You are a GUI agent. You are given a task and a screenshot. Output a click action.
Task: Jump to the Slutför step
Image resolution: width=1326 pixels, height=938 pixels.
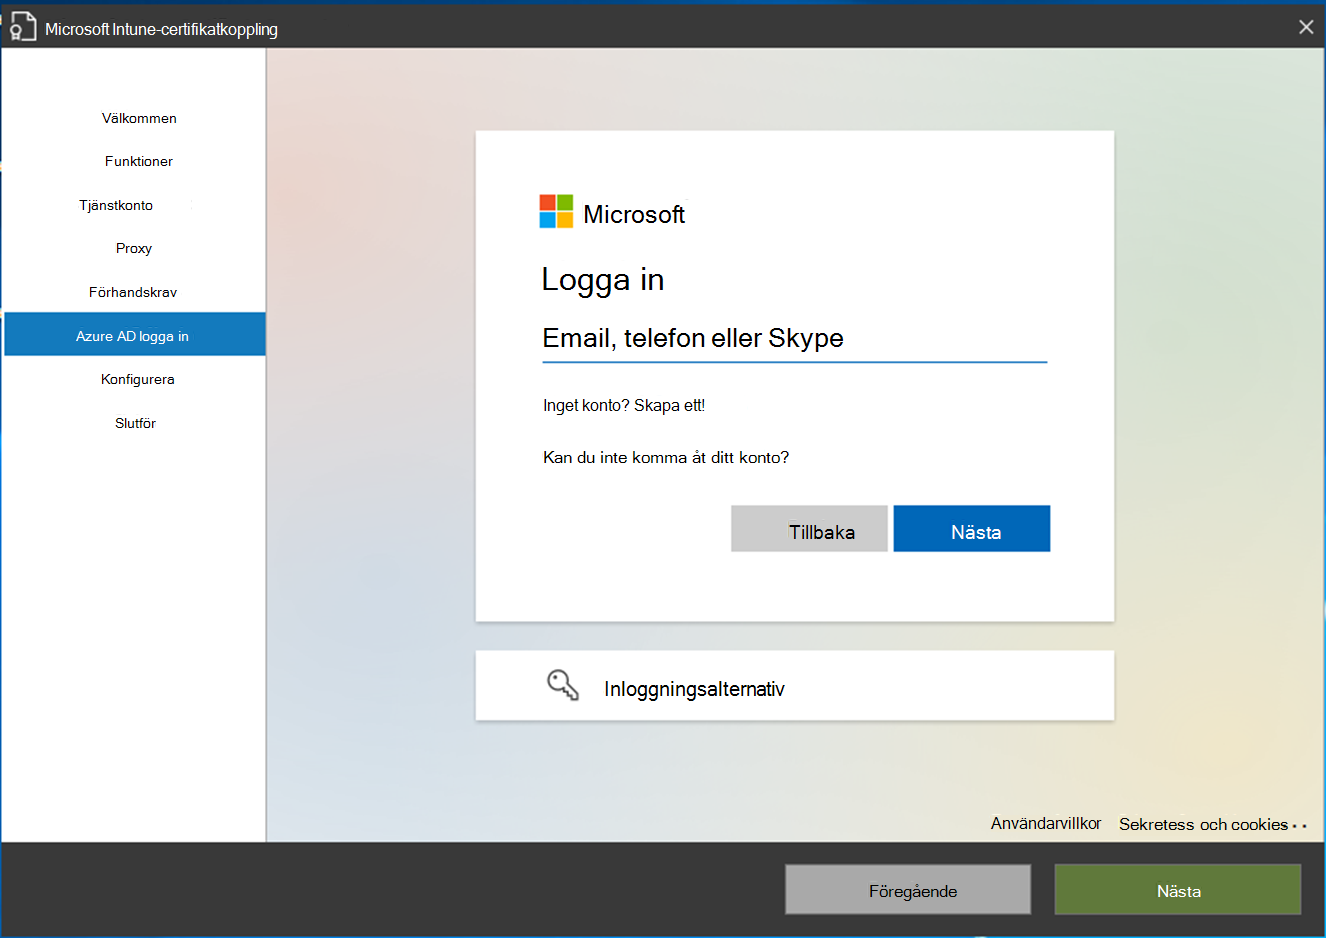click(135, 423)
